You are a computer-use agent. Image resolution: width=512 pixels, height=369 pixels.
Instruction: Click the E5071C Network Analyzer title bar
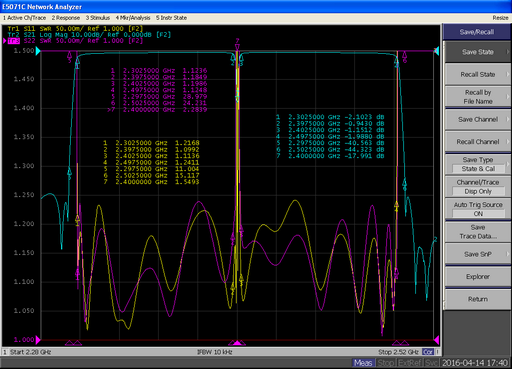click(256, 6)
